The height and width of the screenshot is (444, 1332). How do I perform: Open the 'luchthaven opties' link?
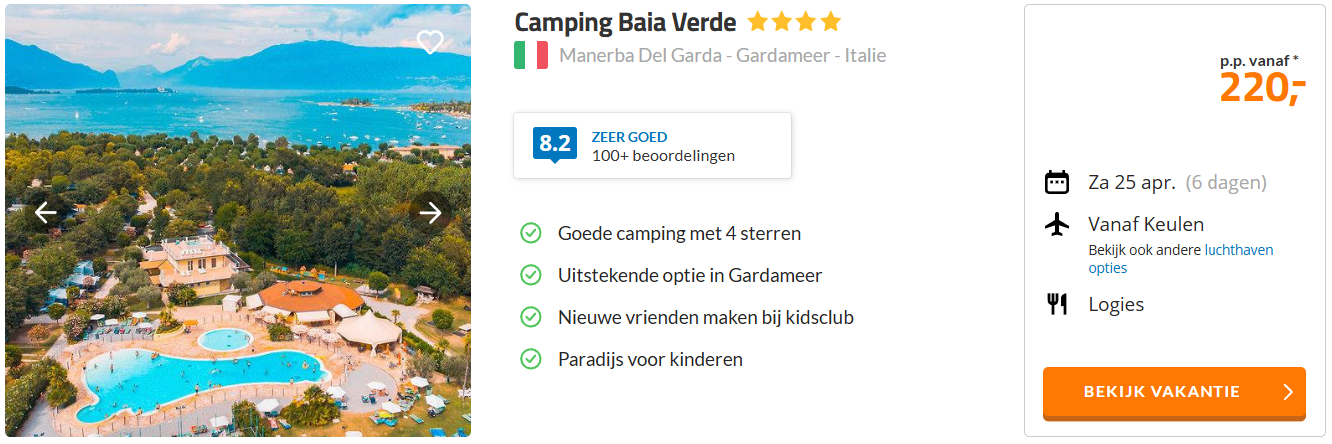point(1238,250)
